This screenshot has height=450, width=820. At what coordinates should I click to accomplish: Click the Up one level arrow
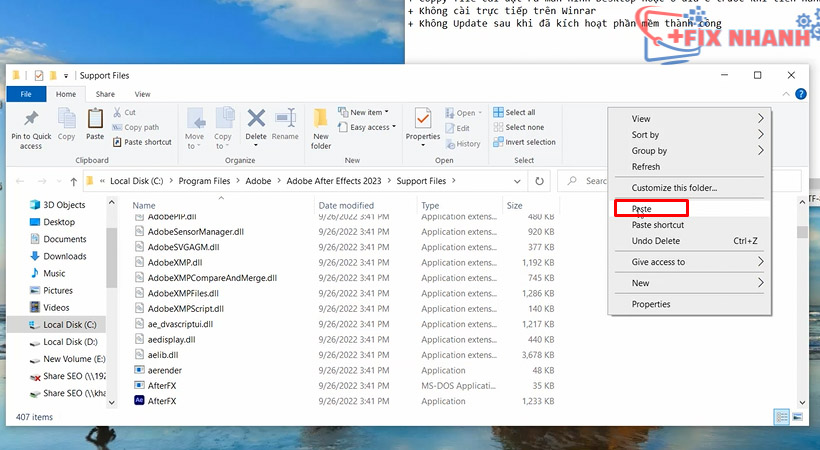click(x=74, y=181)
